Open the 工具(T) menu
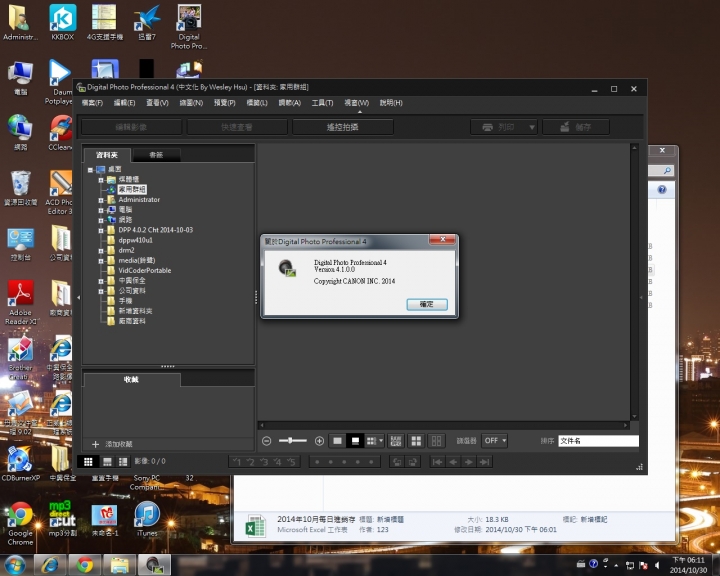The image size is (720, 576). (x=322, y=103)
